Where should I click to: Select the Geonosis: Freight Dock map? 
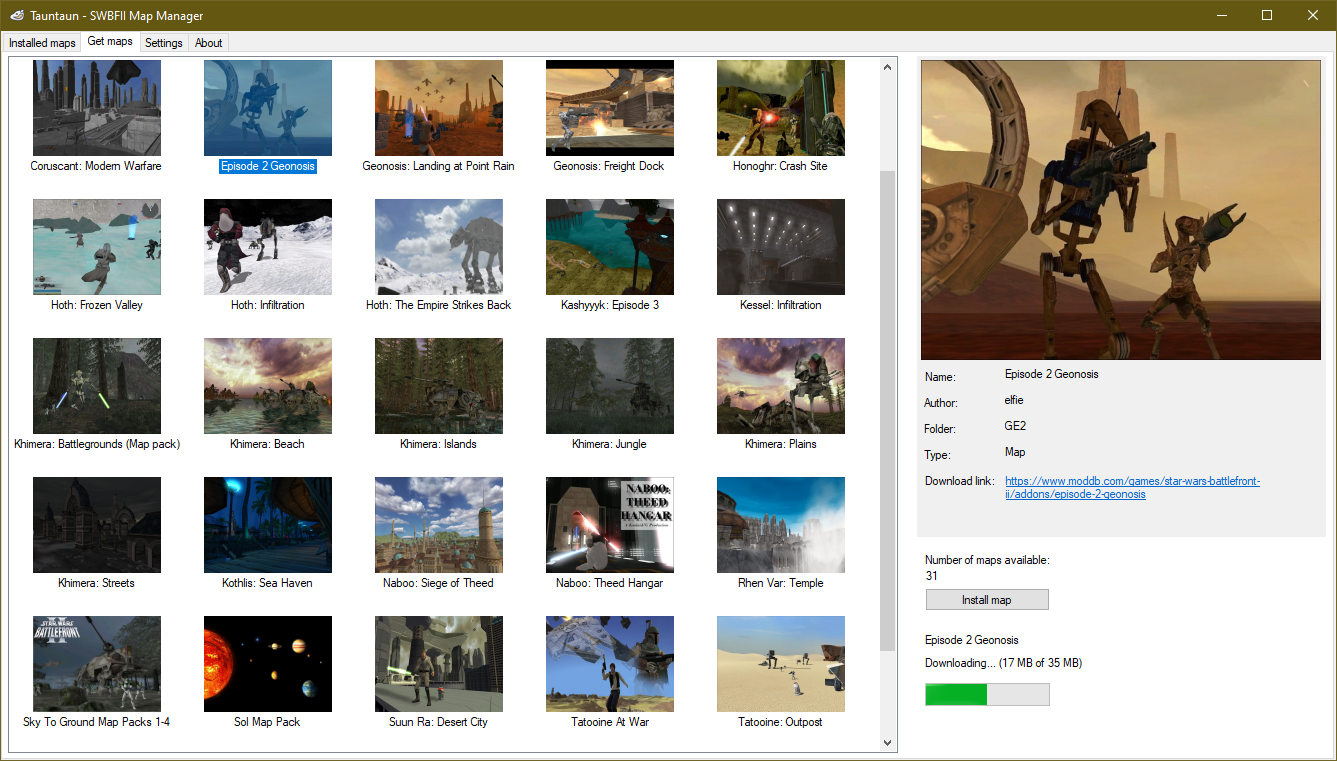(x=609, y=107)
